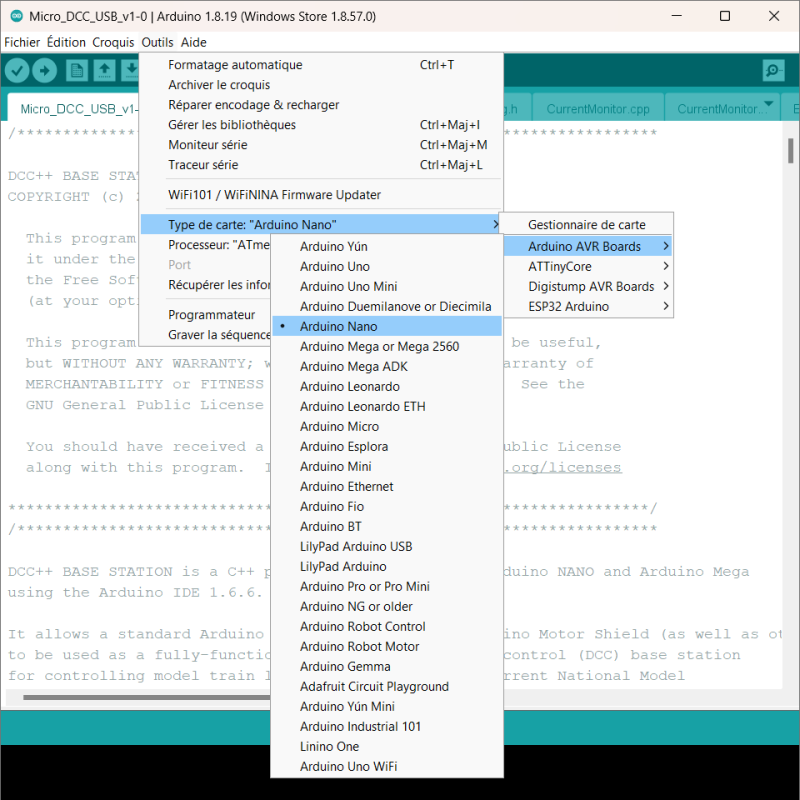Choose Arduino Pro or Pro Mini
The height and width of the screenshot is (800, 800).
(387, 586)
